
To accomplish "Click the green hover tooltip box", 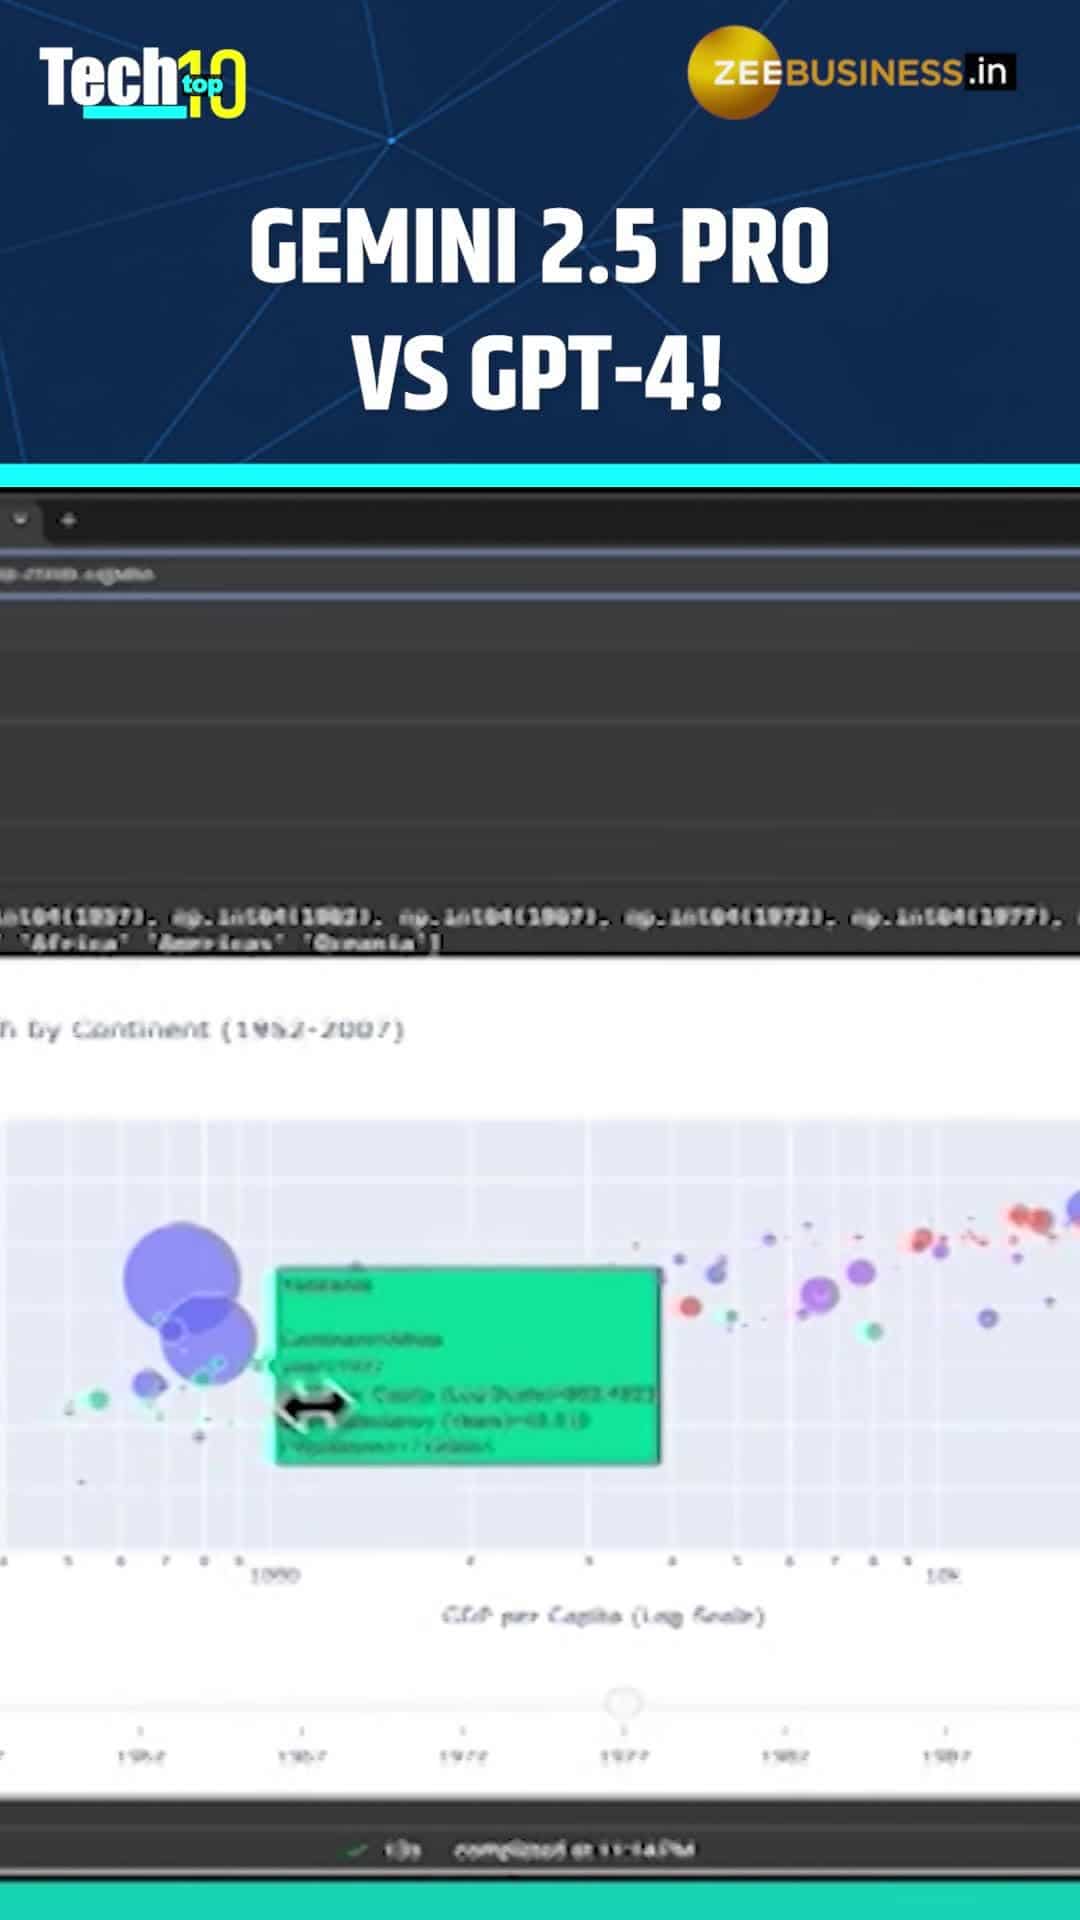I will tap(468, 1366).
